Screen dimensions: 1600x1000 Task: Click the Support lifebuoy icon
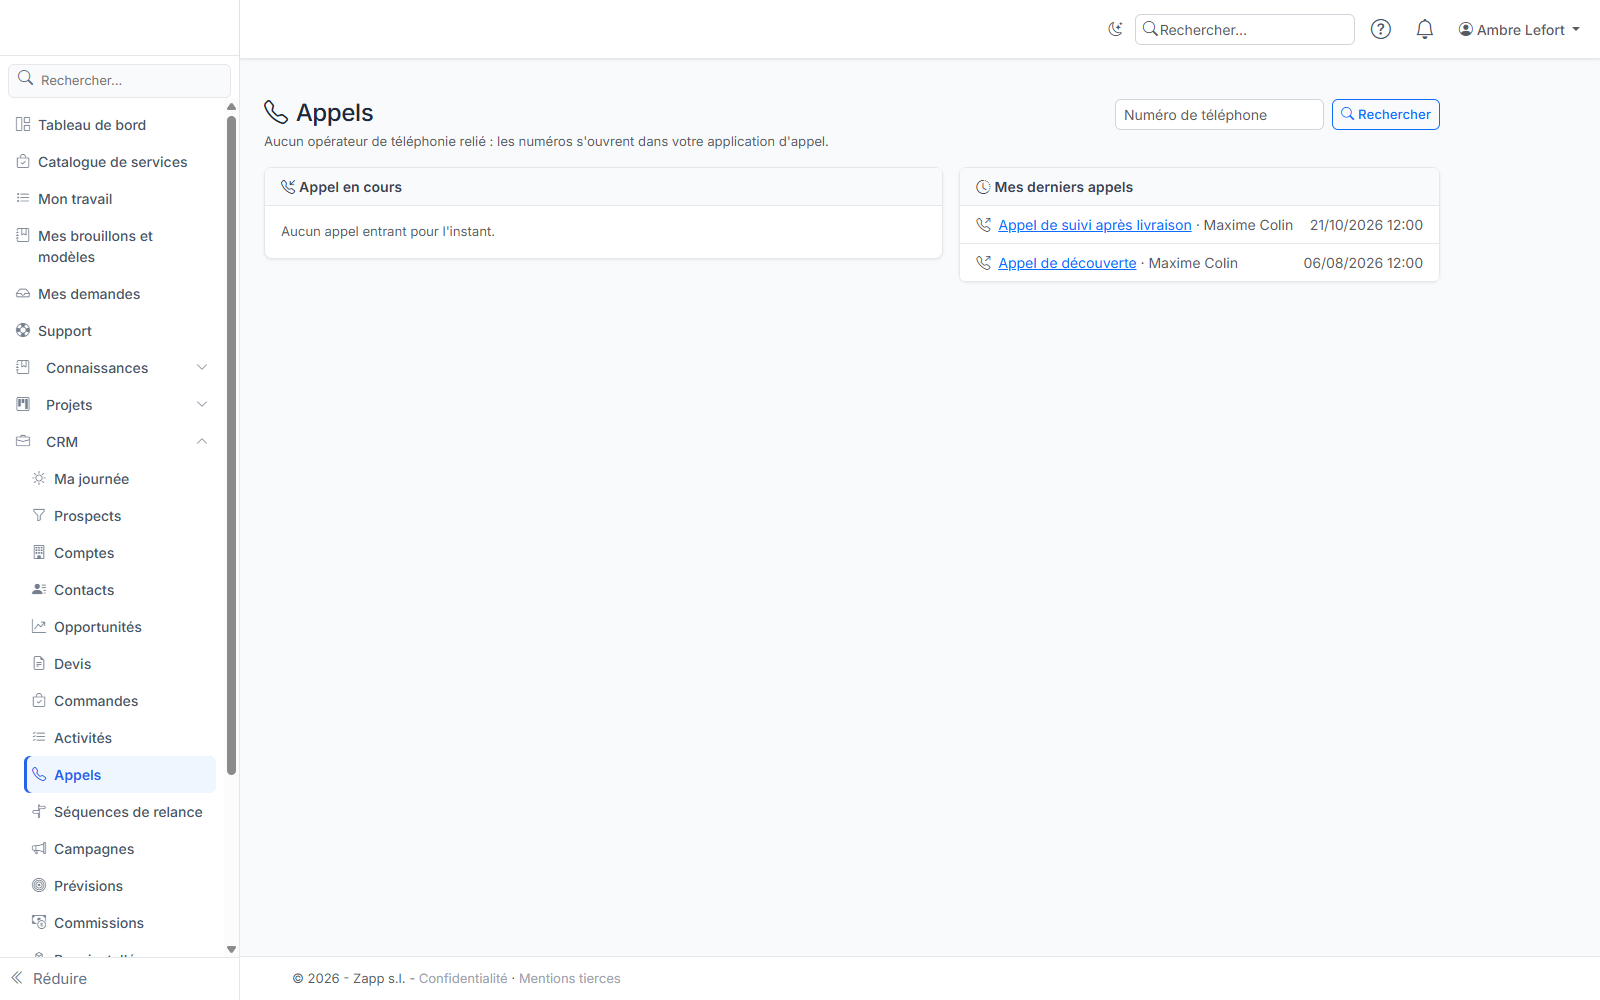point(23,331)
